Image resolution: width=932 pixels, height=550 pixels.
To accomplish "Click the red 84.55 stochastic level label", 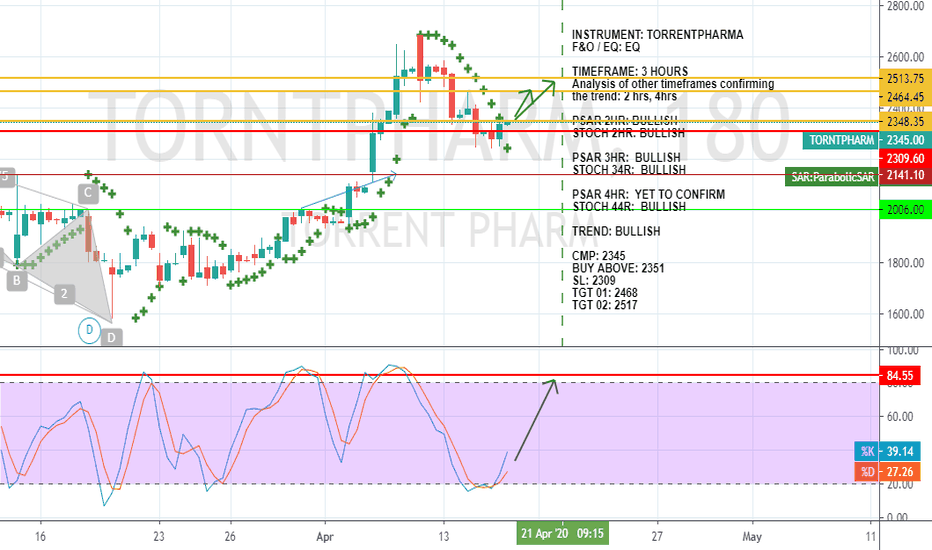I will click(x=900, y=376).
